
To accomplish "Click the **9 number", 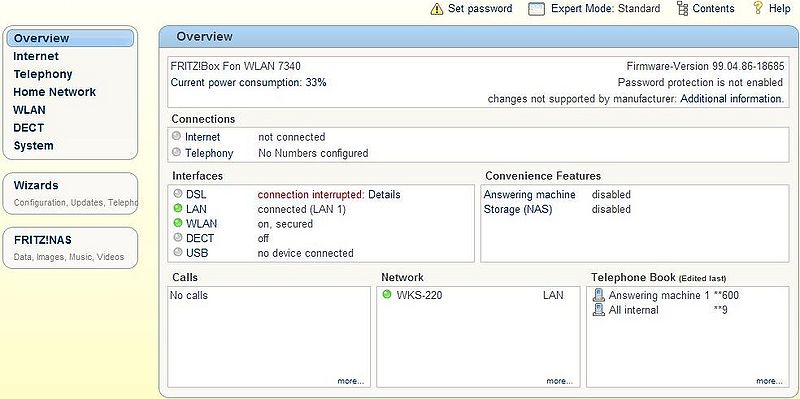I will (720, 310).
